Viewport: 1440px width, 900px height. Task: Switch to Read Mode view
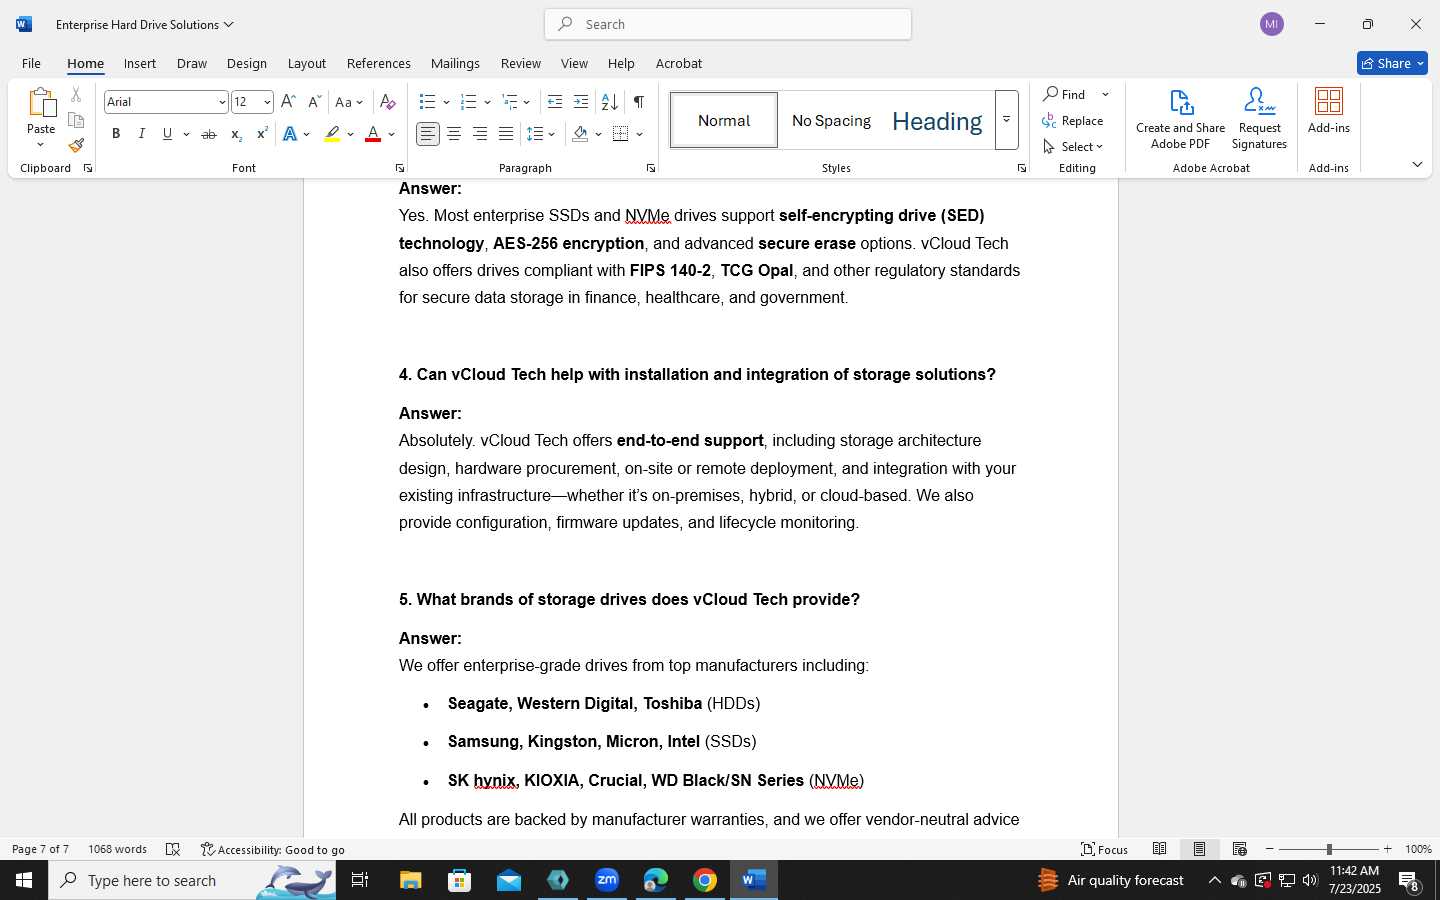tap(1160, 849)
